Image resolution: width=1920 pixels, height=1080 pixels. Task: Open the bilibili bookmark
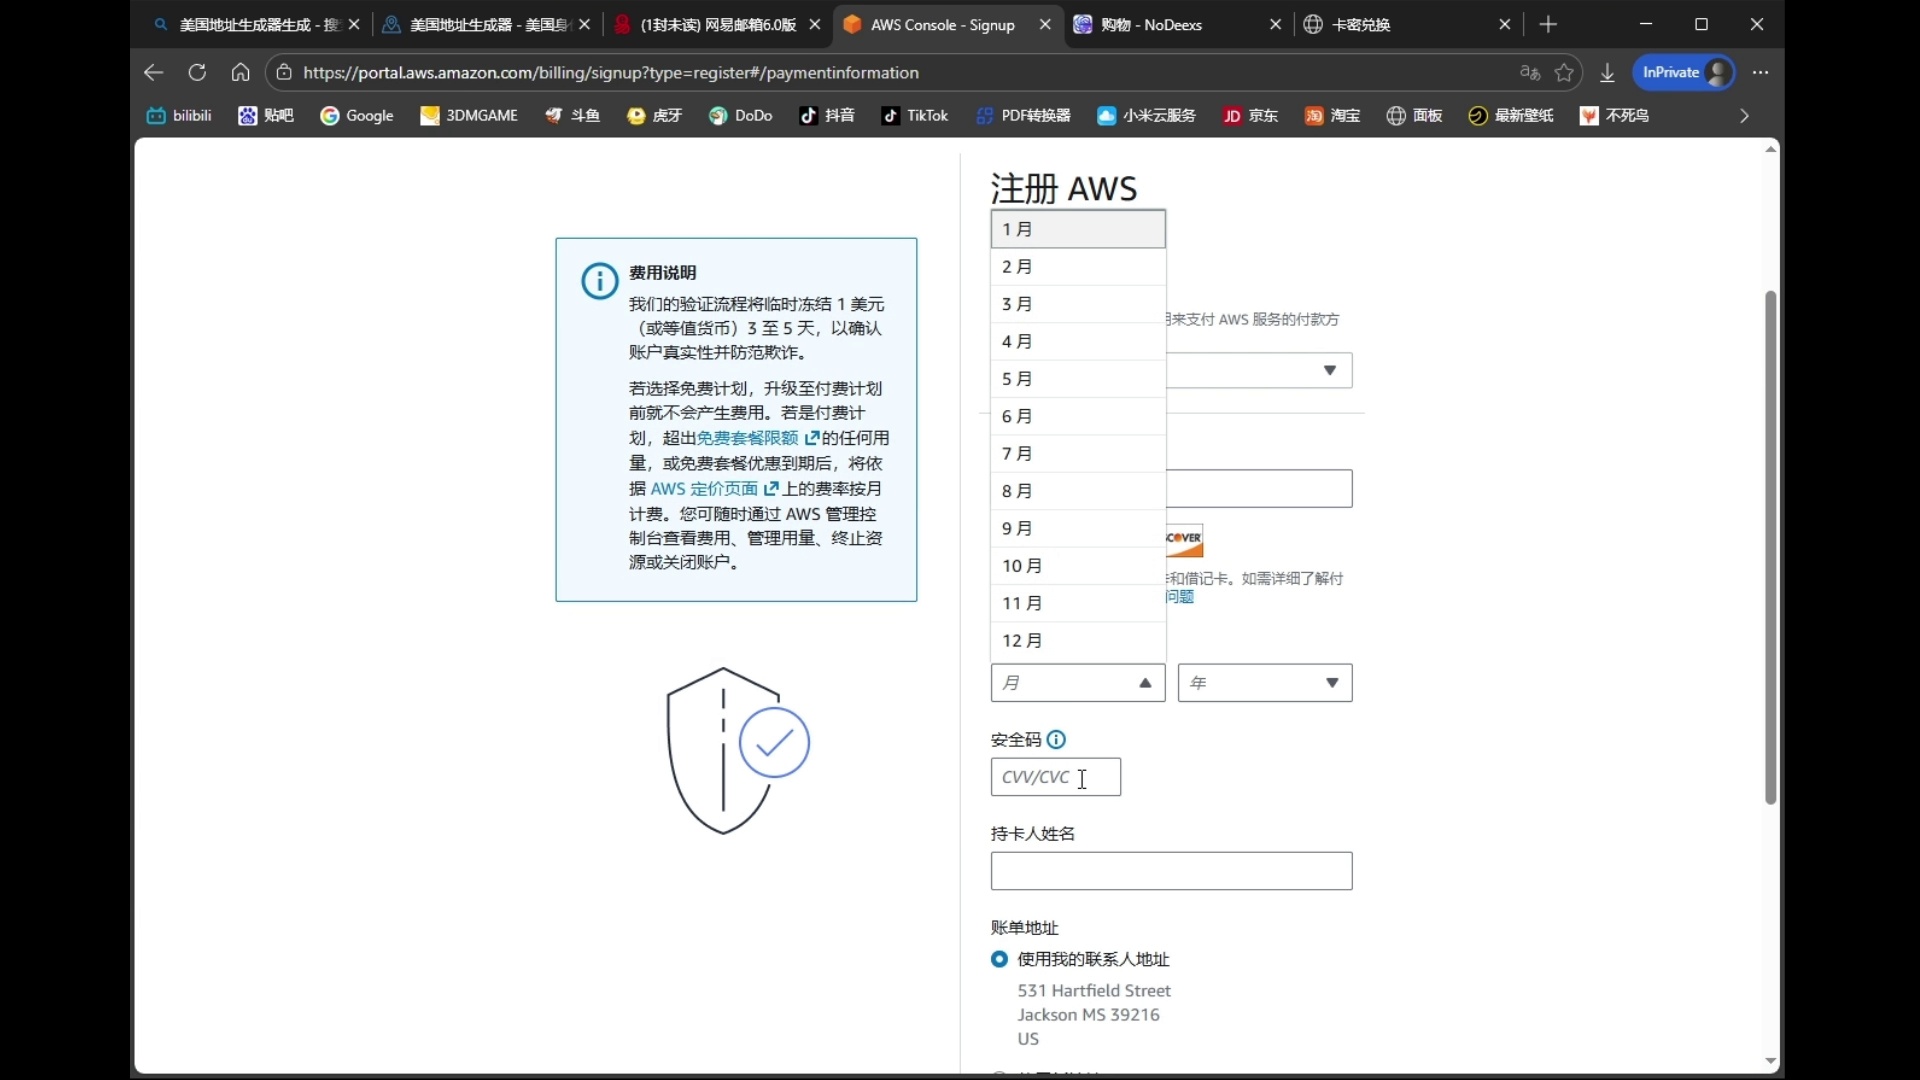(179, 115)
